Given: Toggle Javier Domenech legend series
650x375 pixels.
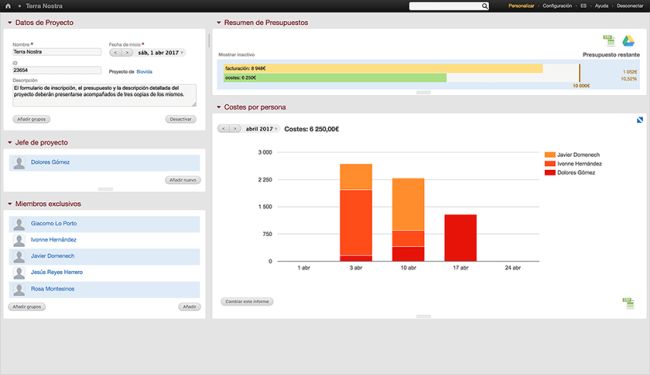Looking at the screenshot, I should [x=572, y=155].
